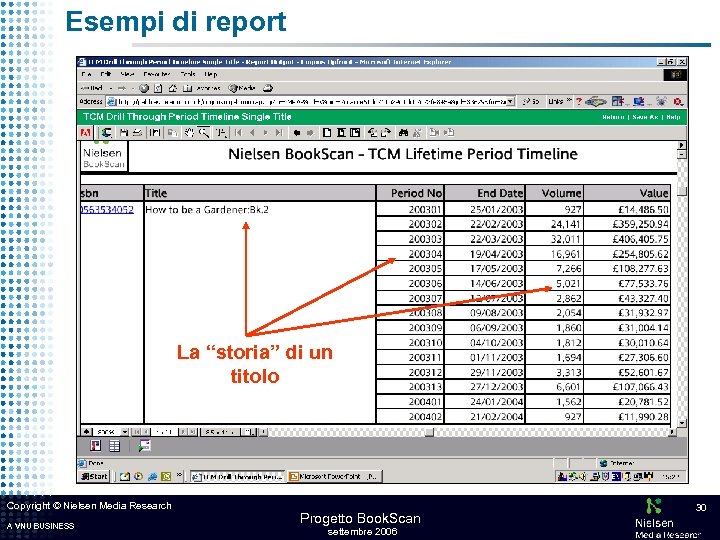Click the Fit Page icon
The width and height of the screenshot is (720, 540).
point(341,133)
